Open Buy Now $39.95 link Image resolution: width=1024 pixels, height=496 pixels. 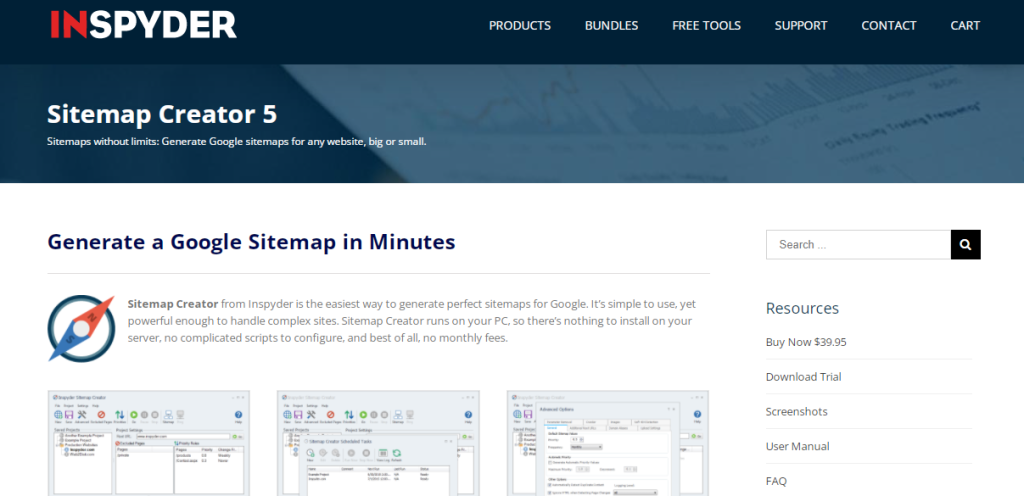point(806,342)
